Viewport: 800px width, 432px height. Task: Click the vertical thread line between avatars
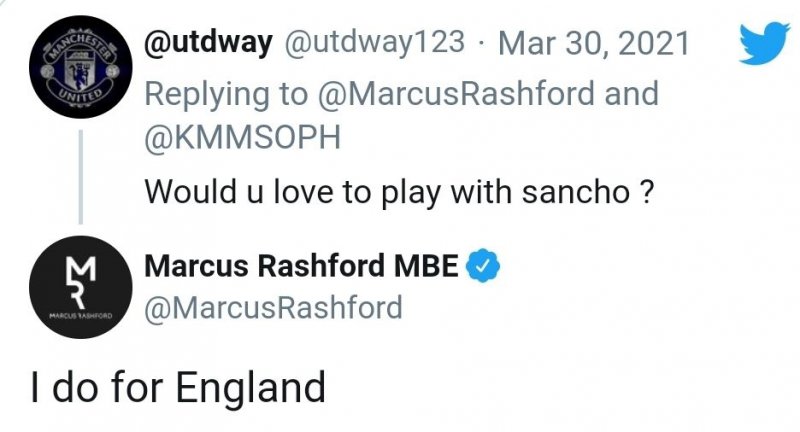[79, 178]
